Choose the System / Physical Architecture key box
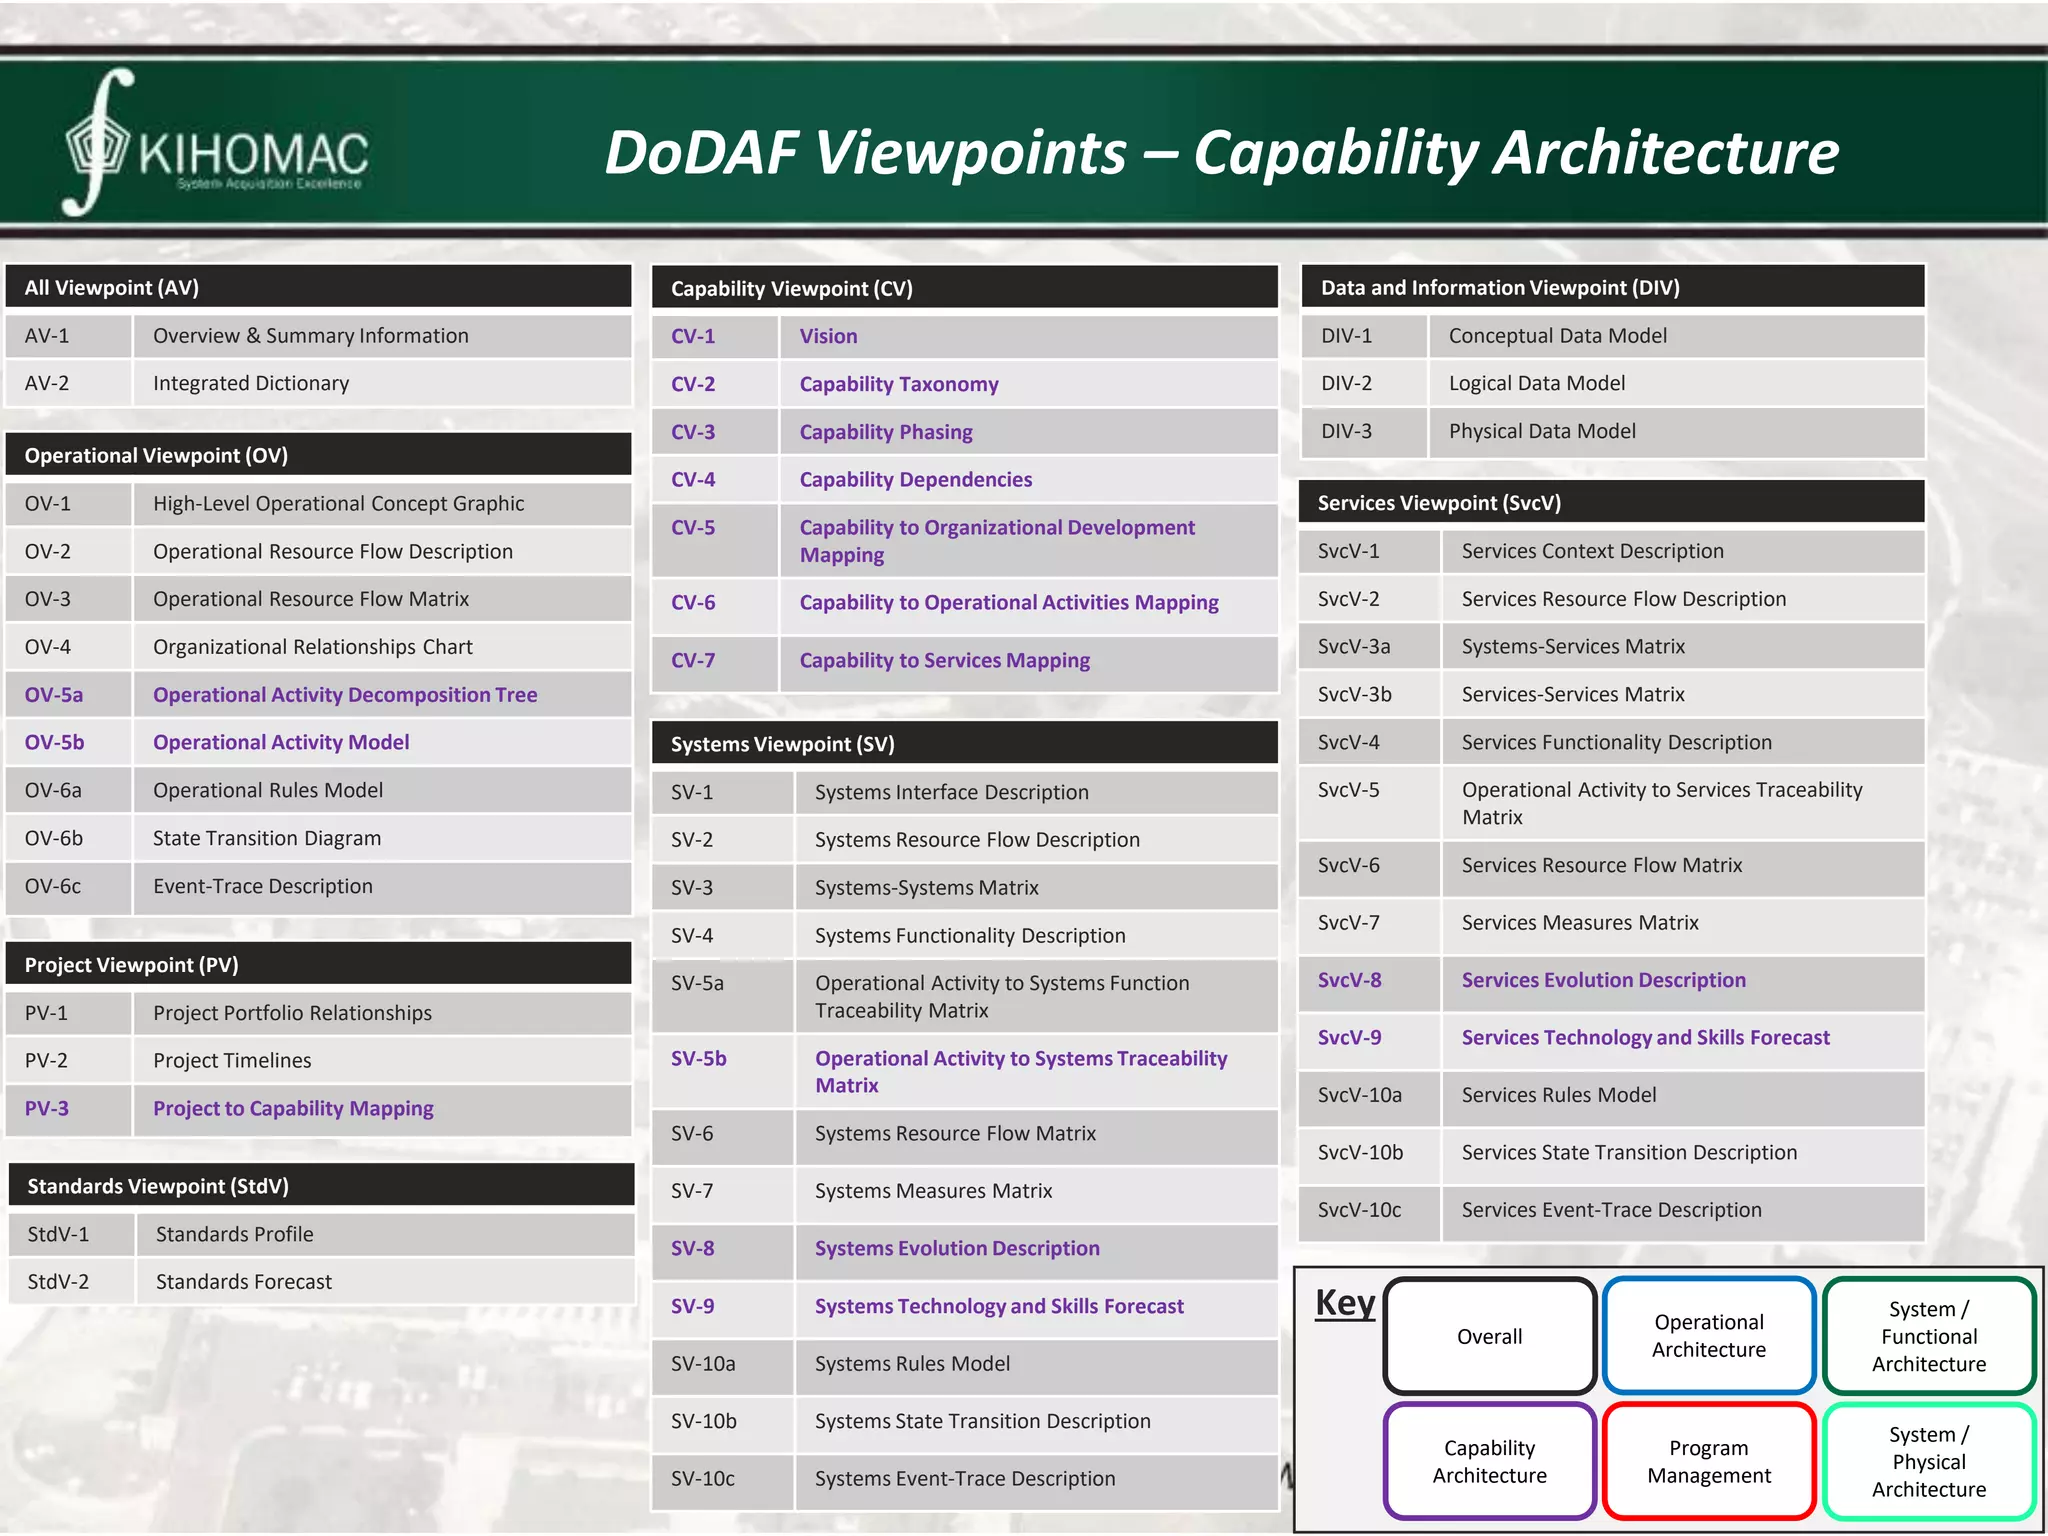Image resolution: width=2048 pixels, height=1536 pixels. pos(1929,1461)
